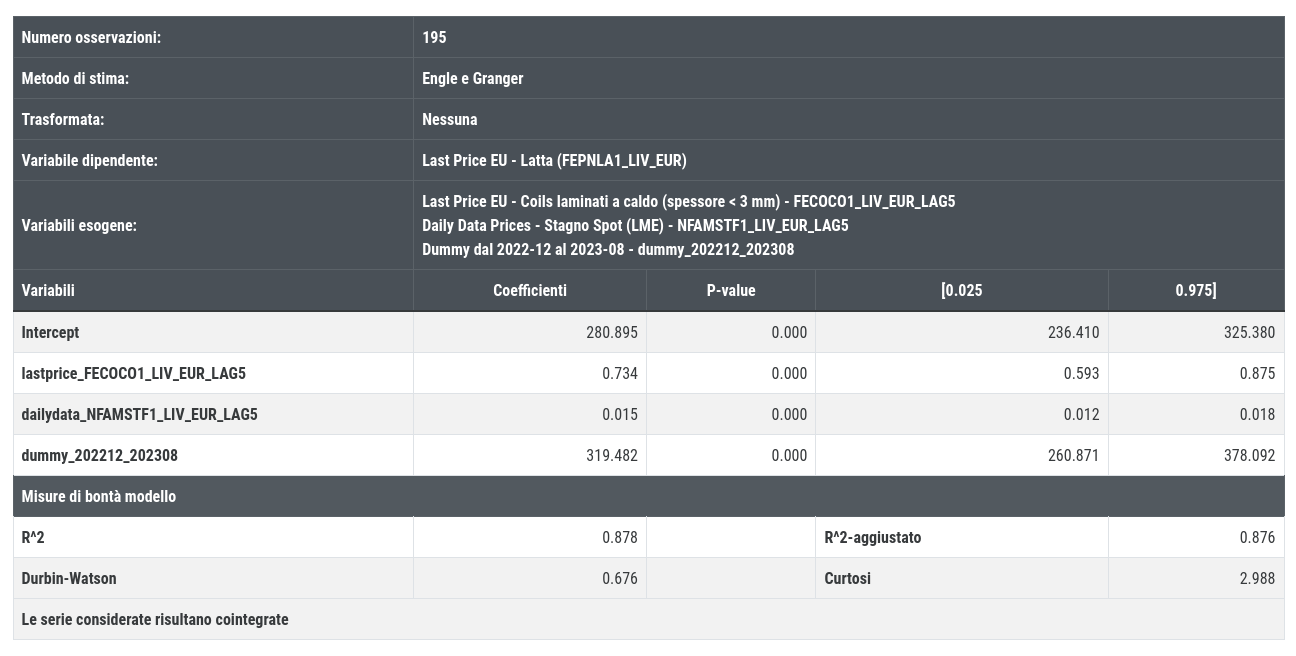Click the 'Misure di bontà modello' section header
Viewport: 1296px width, 656px height.
(98, 496)
